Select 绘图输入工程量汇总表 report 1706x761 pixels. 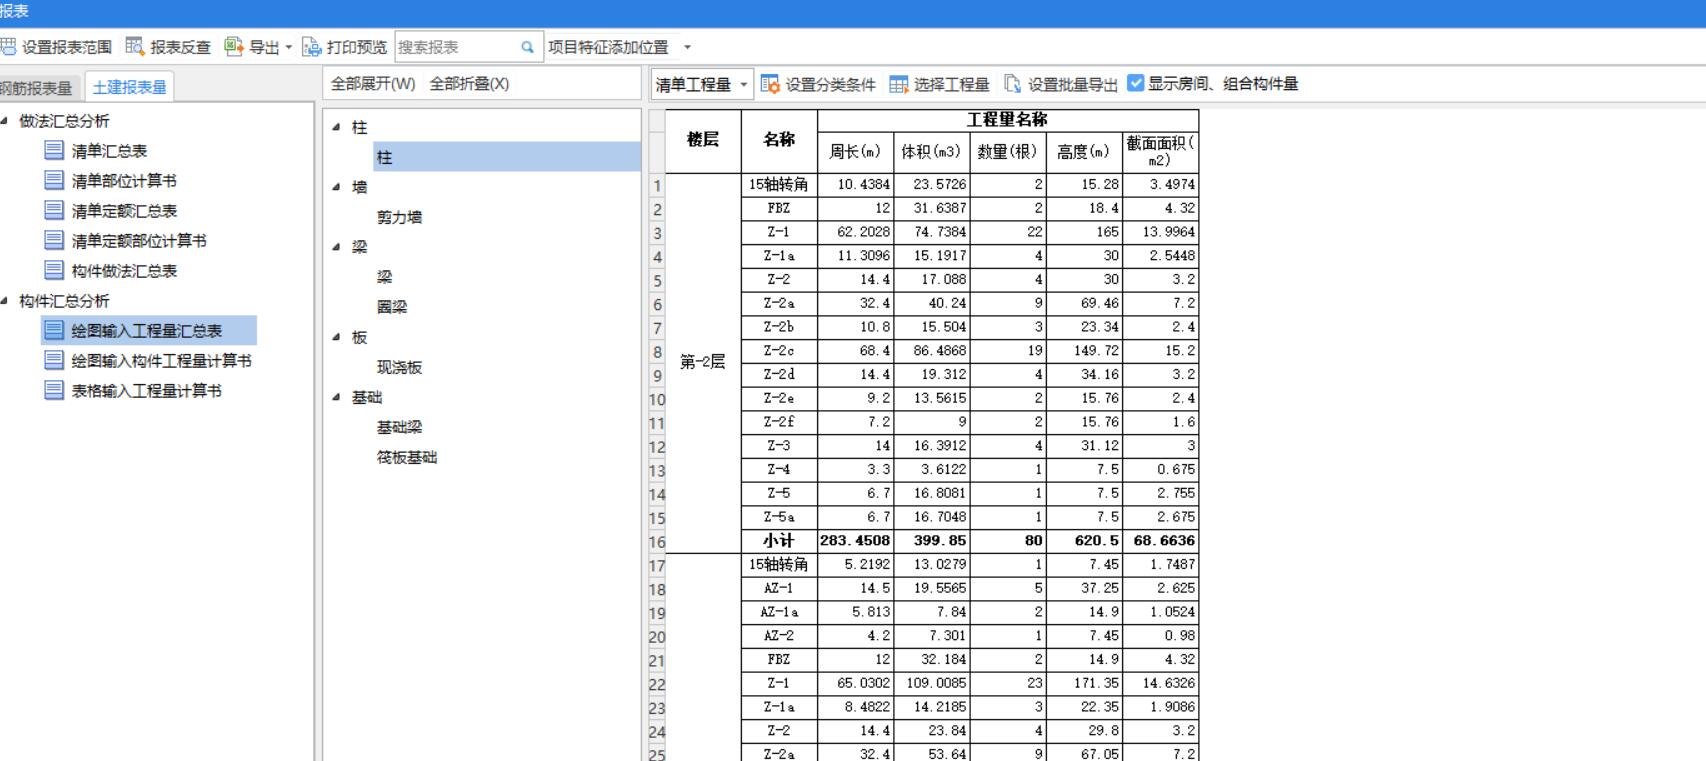click(147, 331)
